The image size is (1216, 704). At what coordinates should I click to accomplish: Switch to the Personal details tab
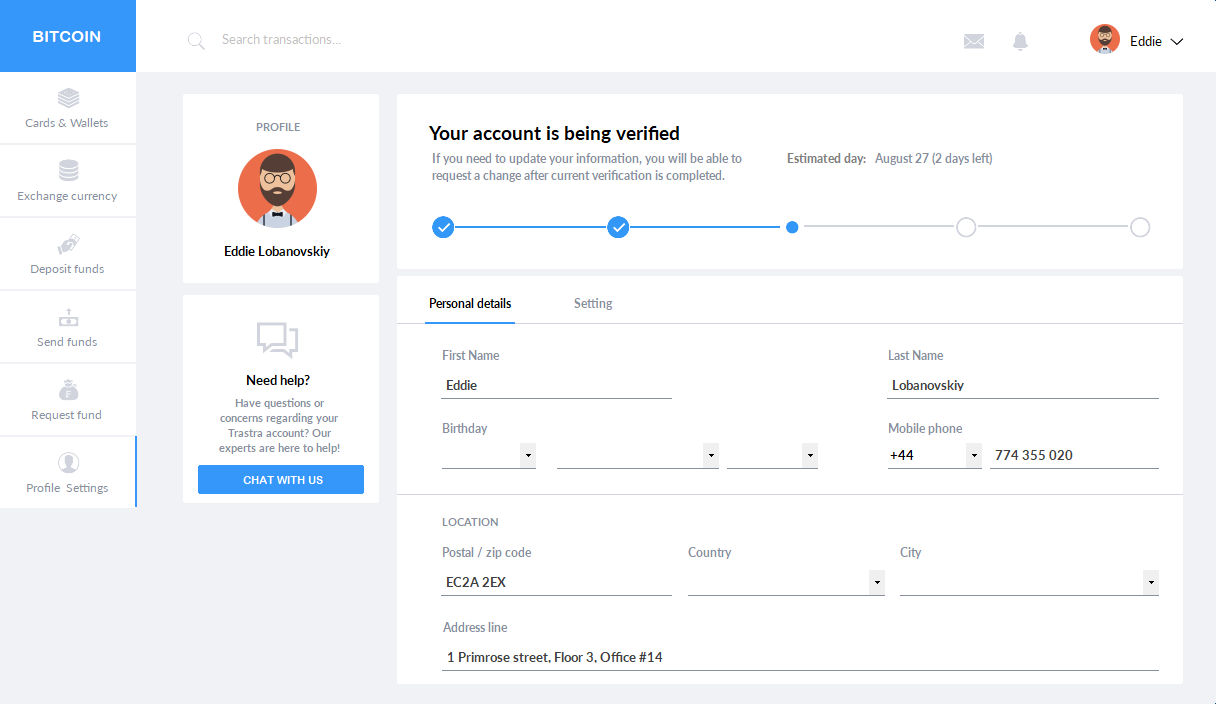click(x=470, y=304)
